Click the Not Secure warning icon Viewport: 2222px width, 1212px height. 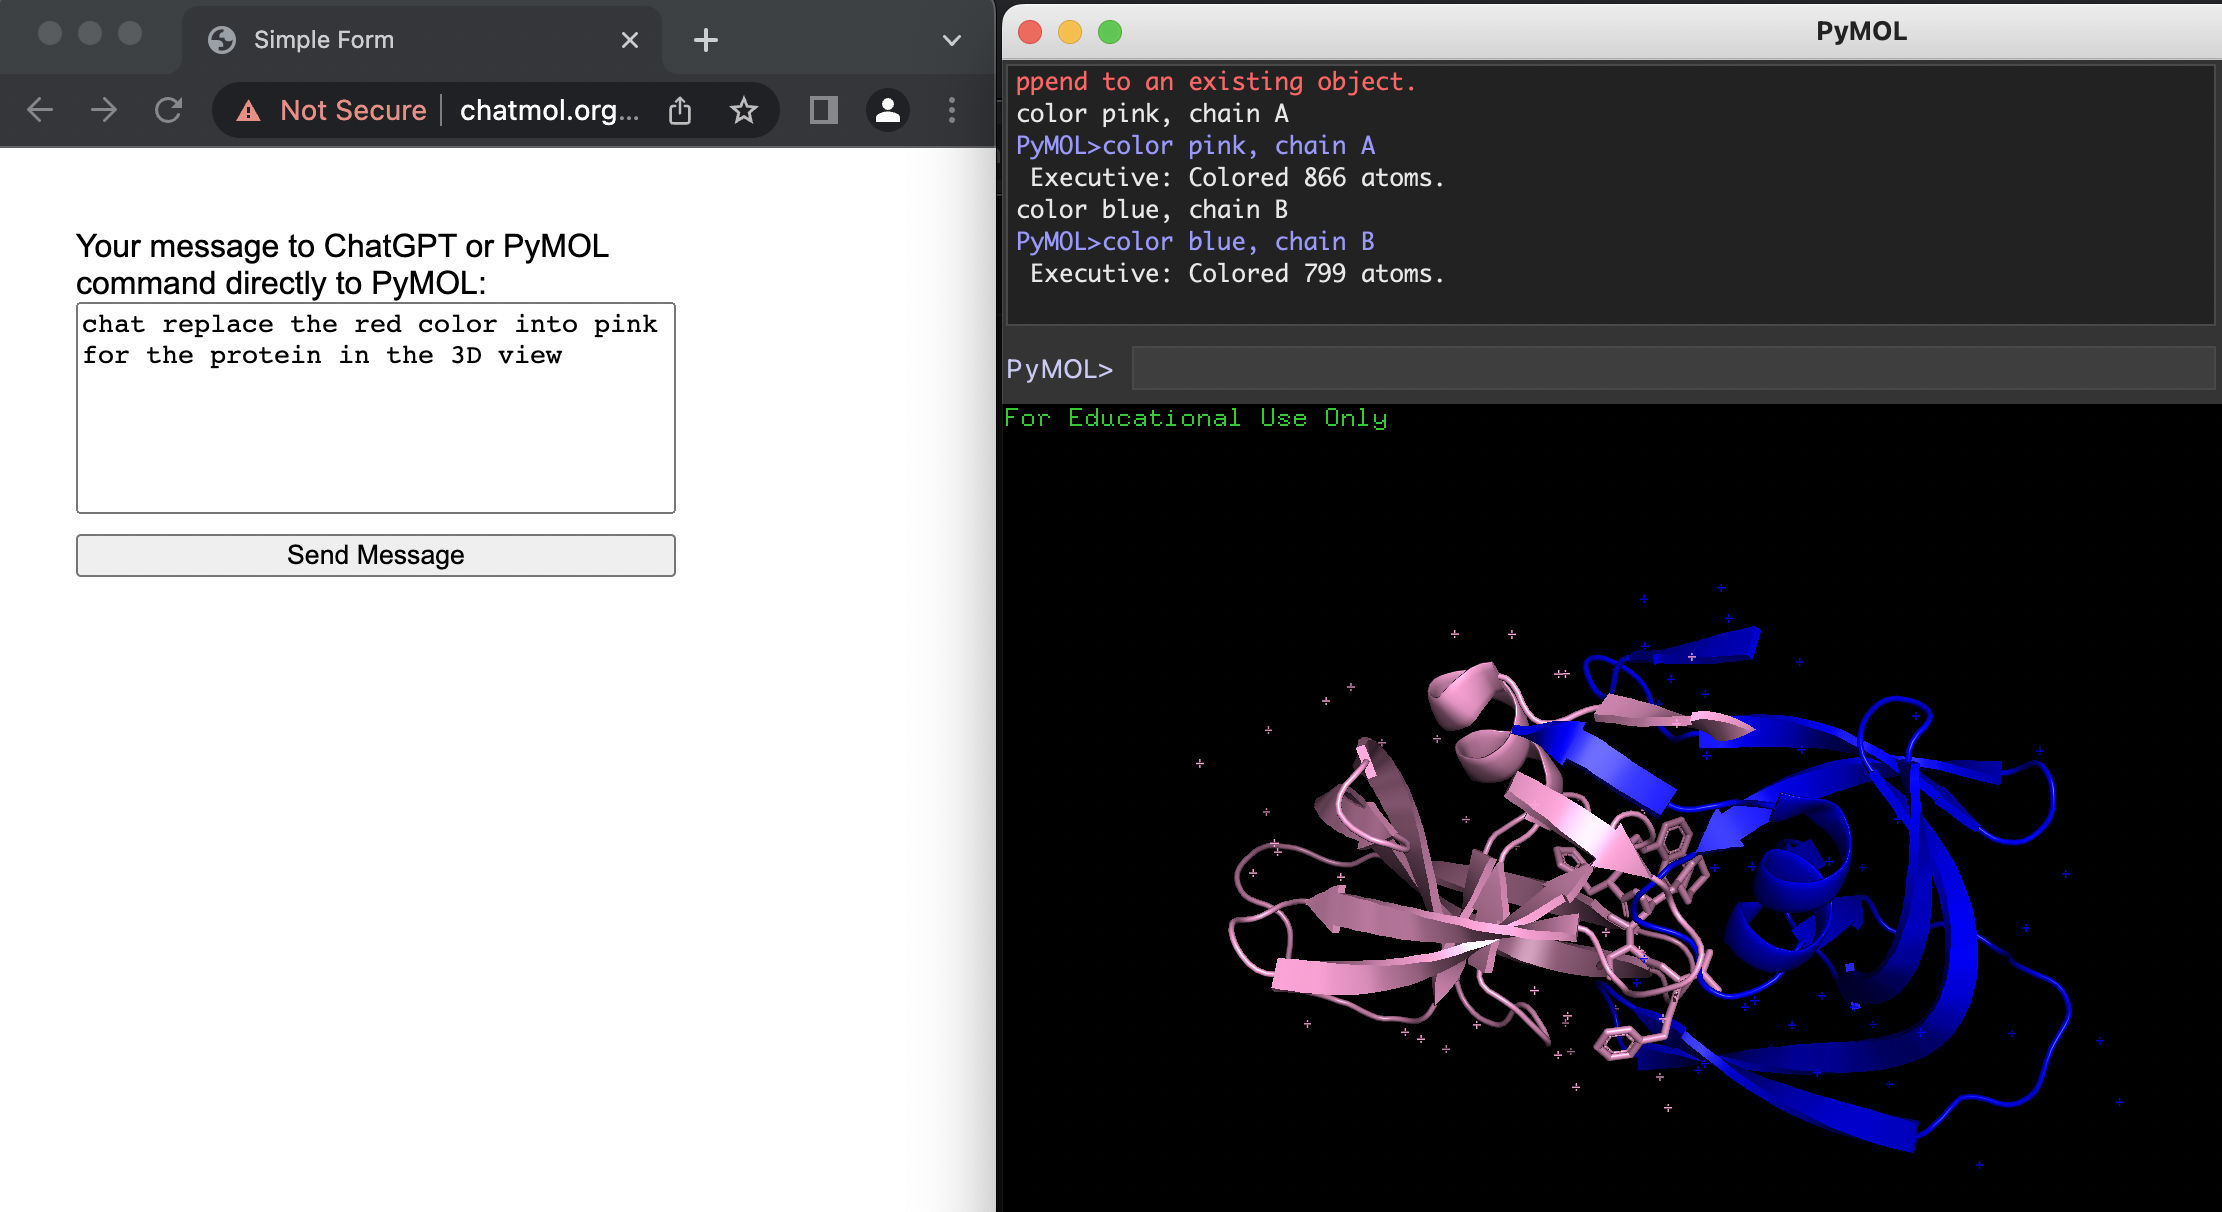point(248,110)
